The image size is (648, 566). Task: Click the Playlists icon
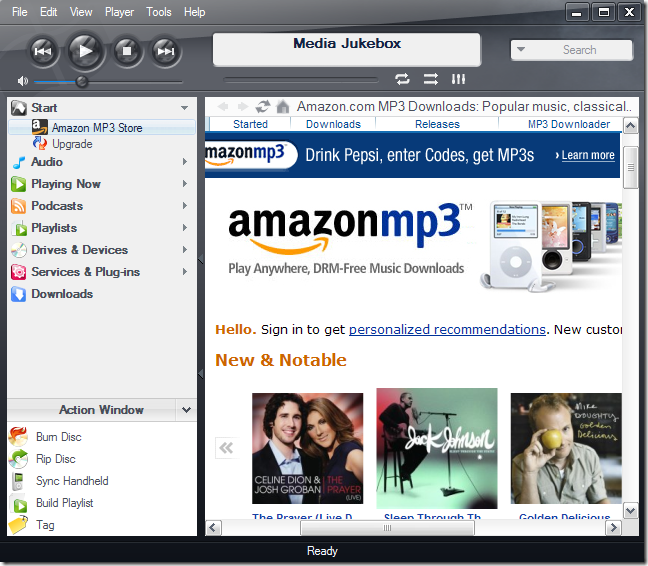[19, 228]
